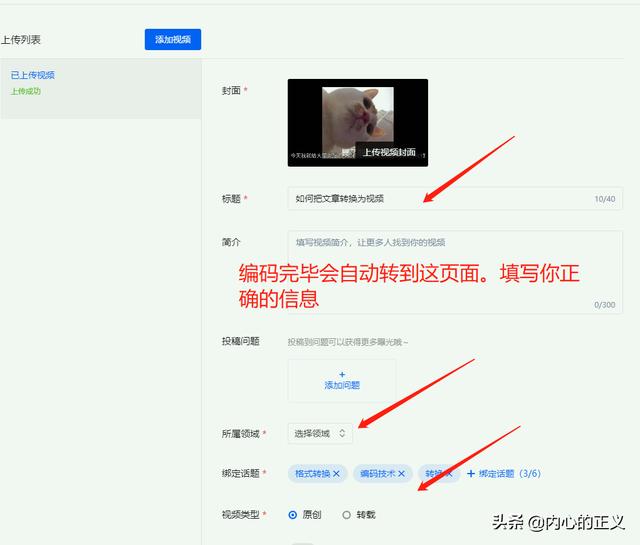Viewport: 640px width, 545px height.
Task: Remove the 格式转换 topic tag
Action: coord(336,474)
